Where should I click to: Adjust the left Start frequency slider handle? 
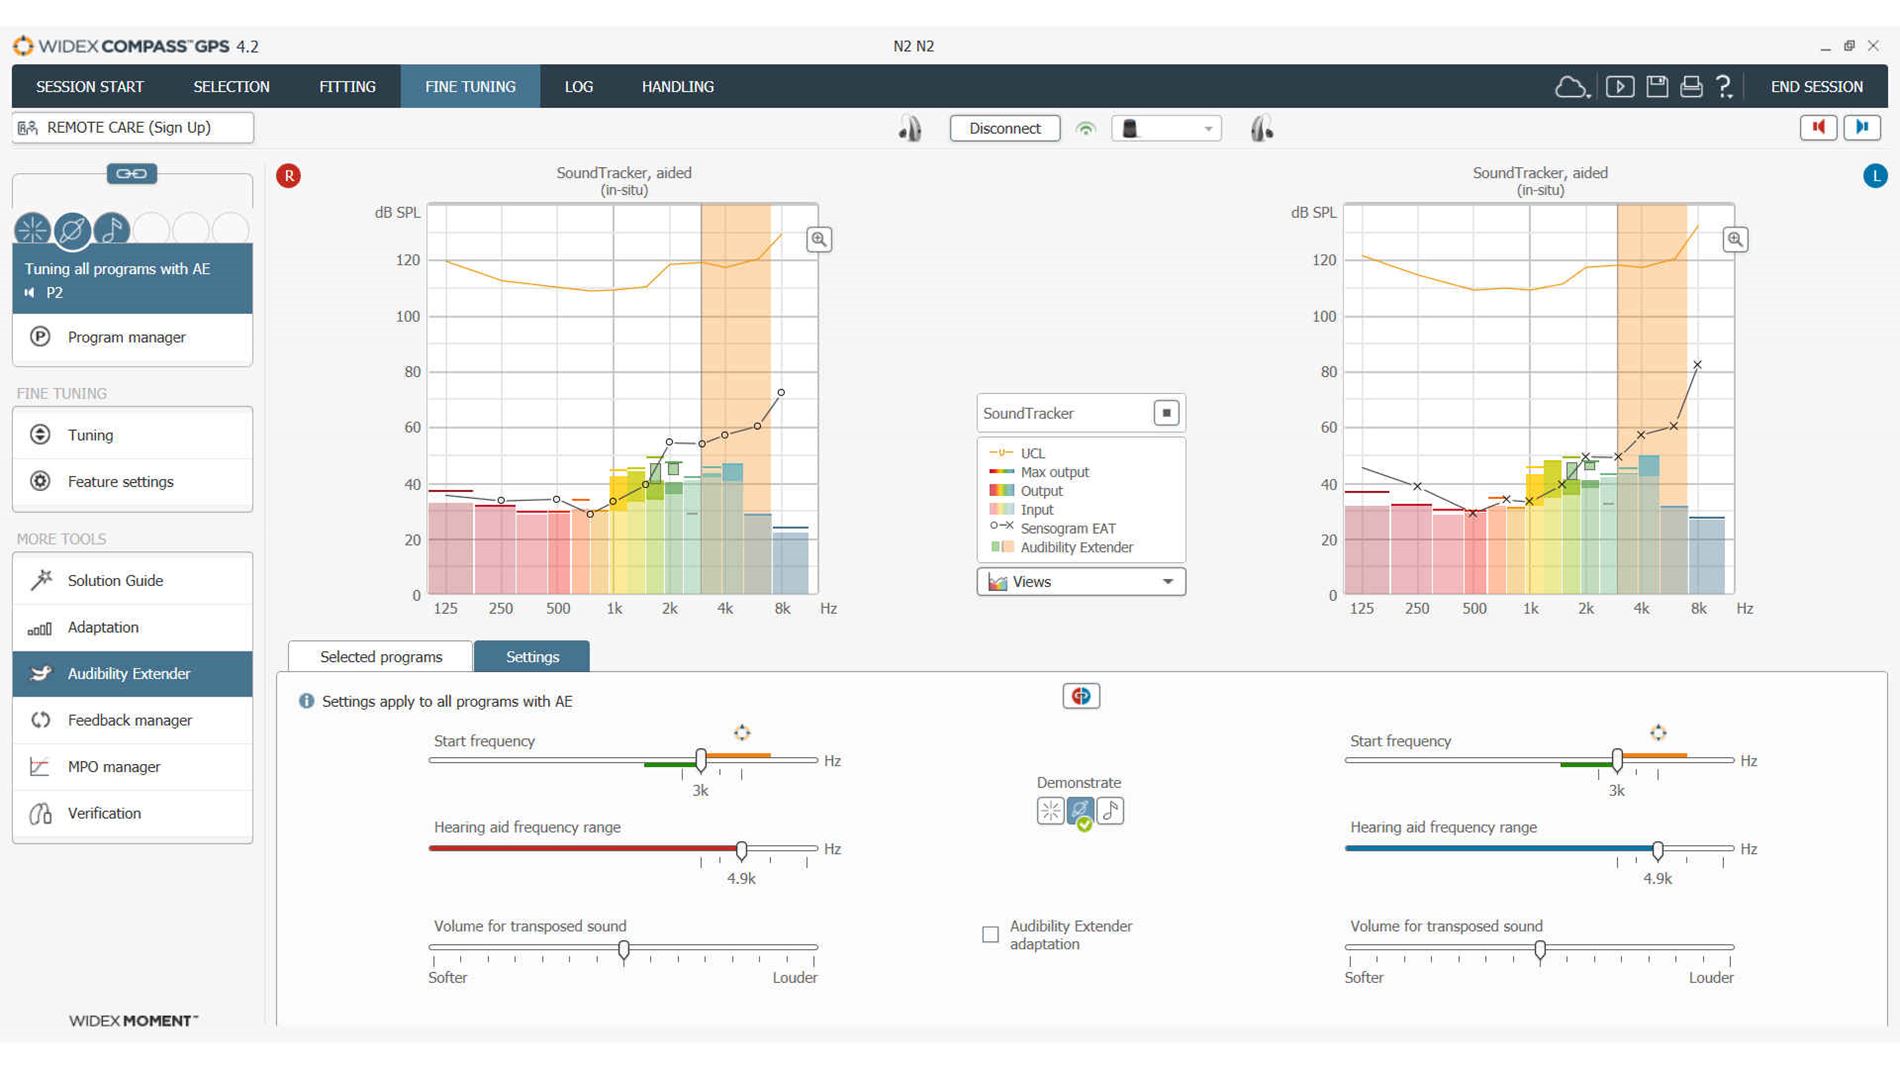click(x=700, y=760)
